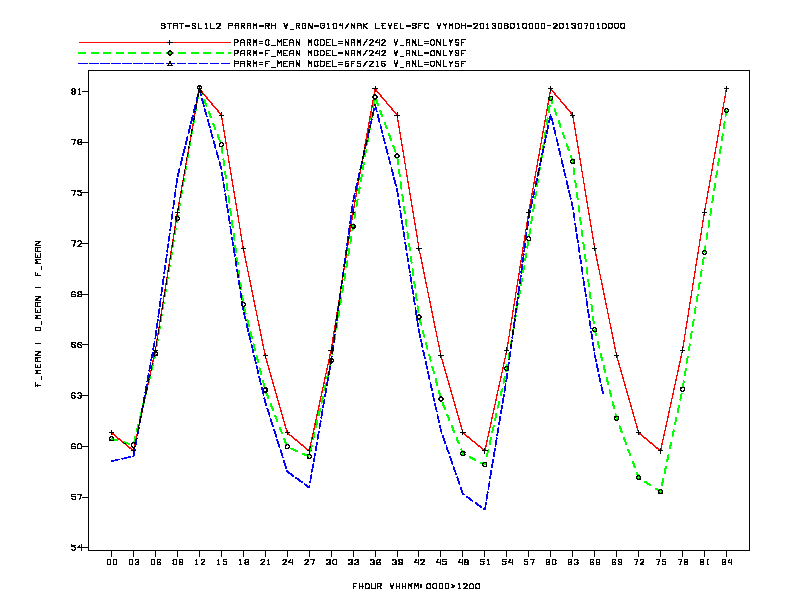Viewport: 792px width, 612px height.
Task: Click the y-axis tick label 63
Action: pyautogui.click(x=76, y=395)
